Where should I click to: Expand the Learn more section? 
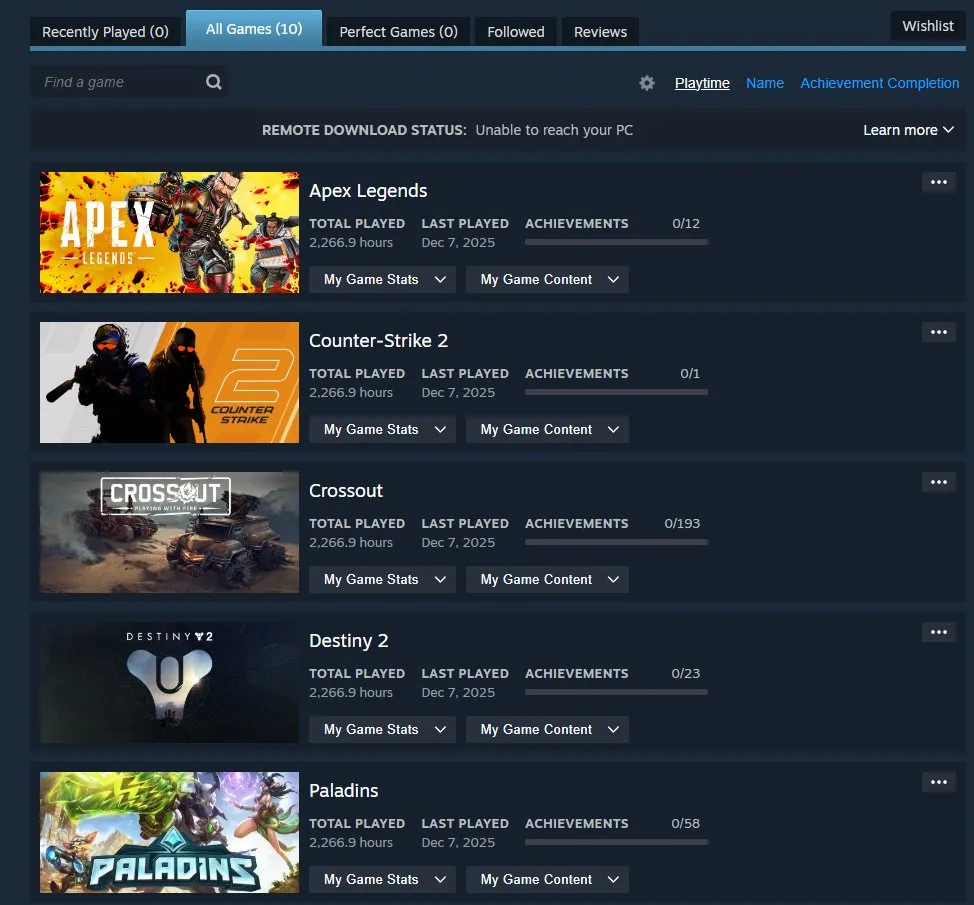pos(908,130)
